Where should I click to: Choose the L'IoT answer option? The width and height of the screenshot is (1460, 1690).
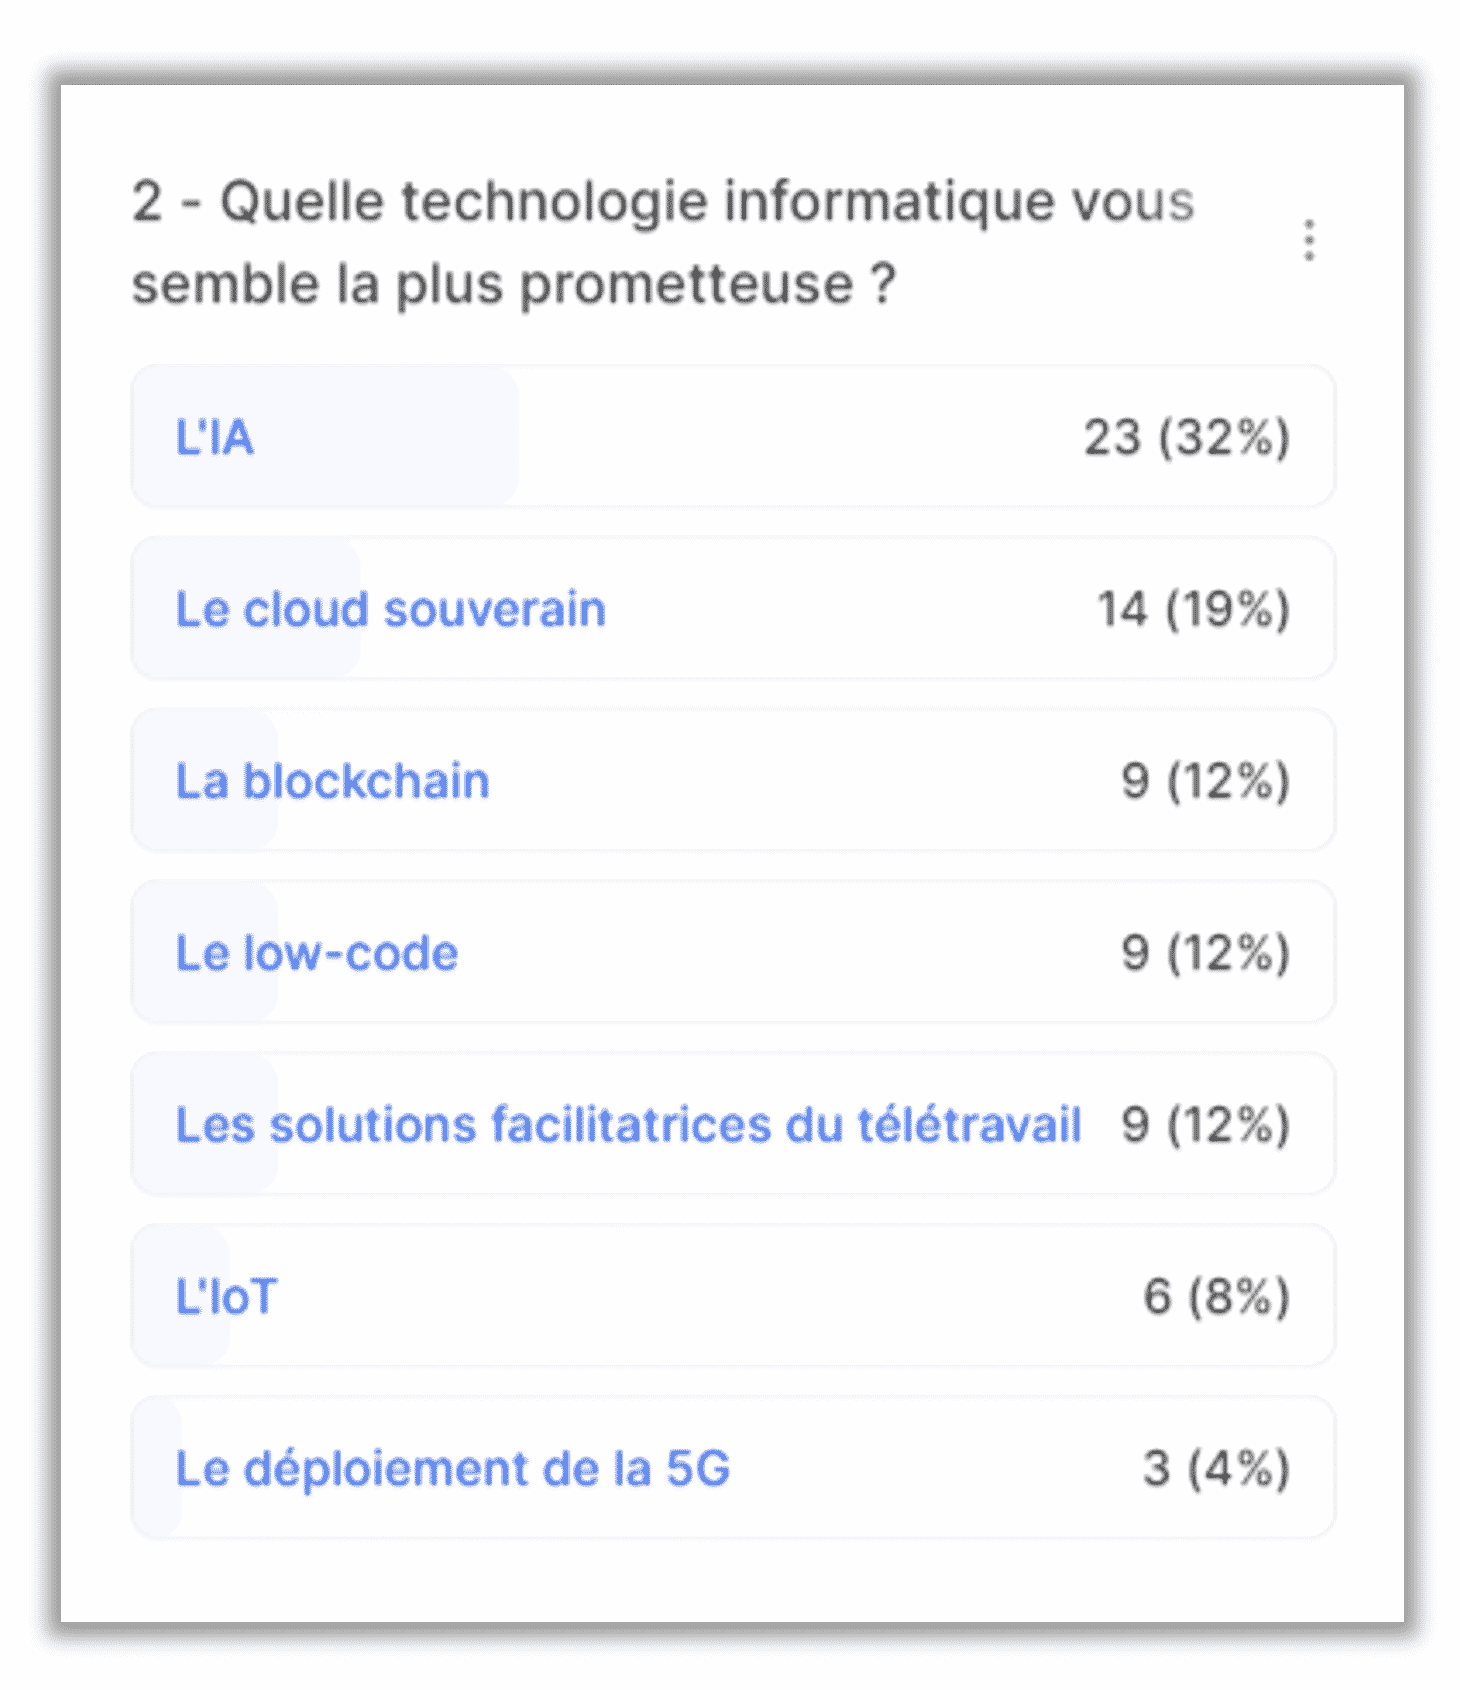tap(733, 1296)
